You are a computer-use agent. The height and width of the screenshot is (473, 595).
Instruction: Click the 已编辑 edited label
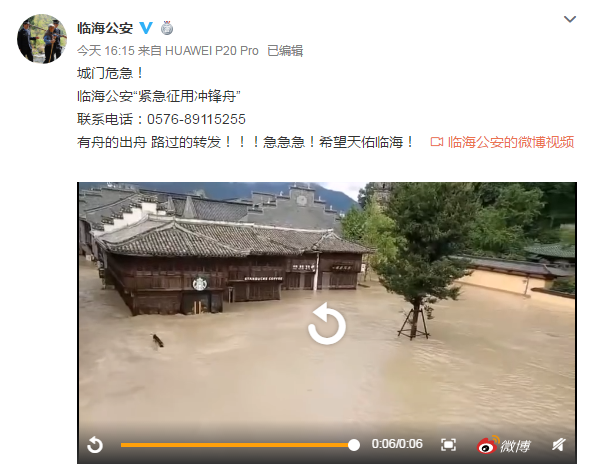(x=285, y=50)
